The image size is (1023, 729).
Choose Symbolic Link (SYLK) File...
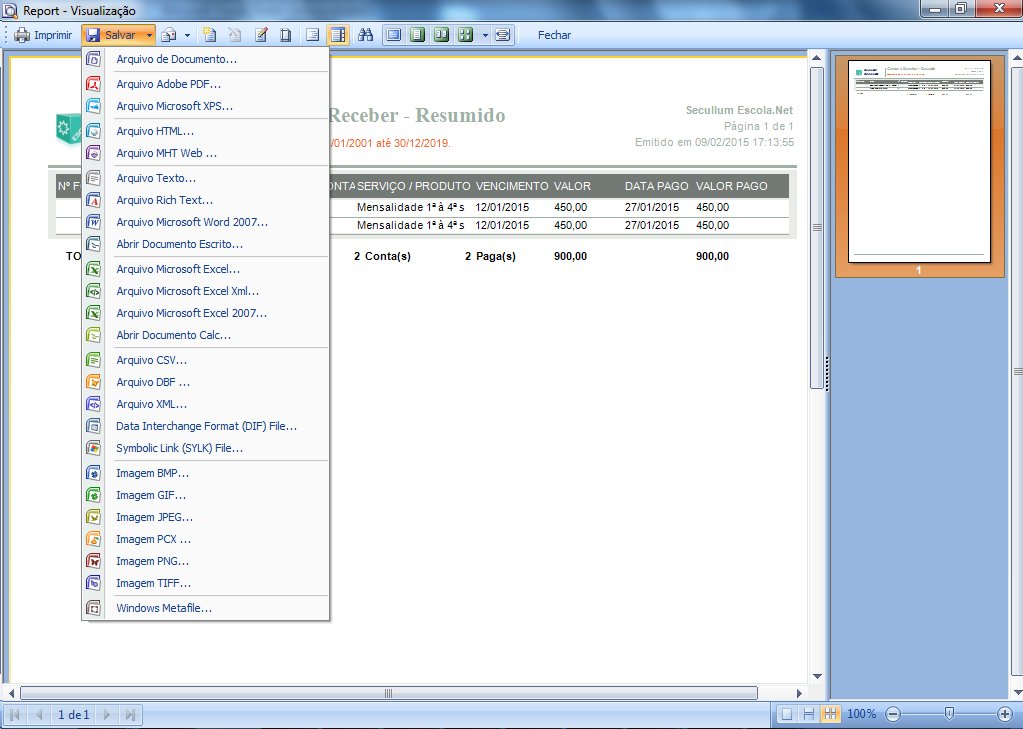click(206, 449)
